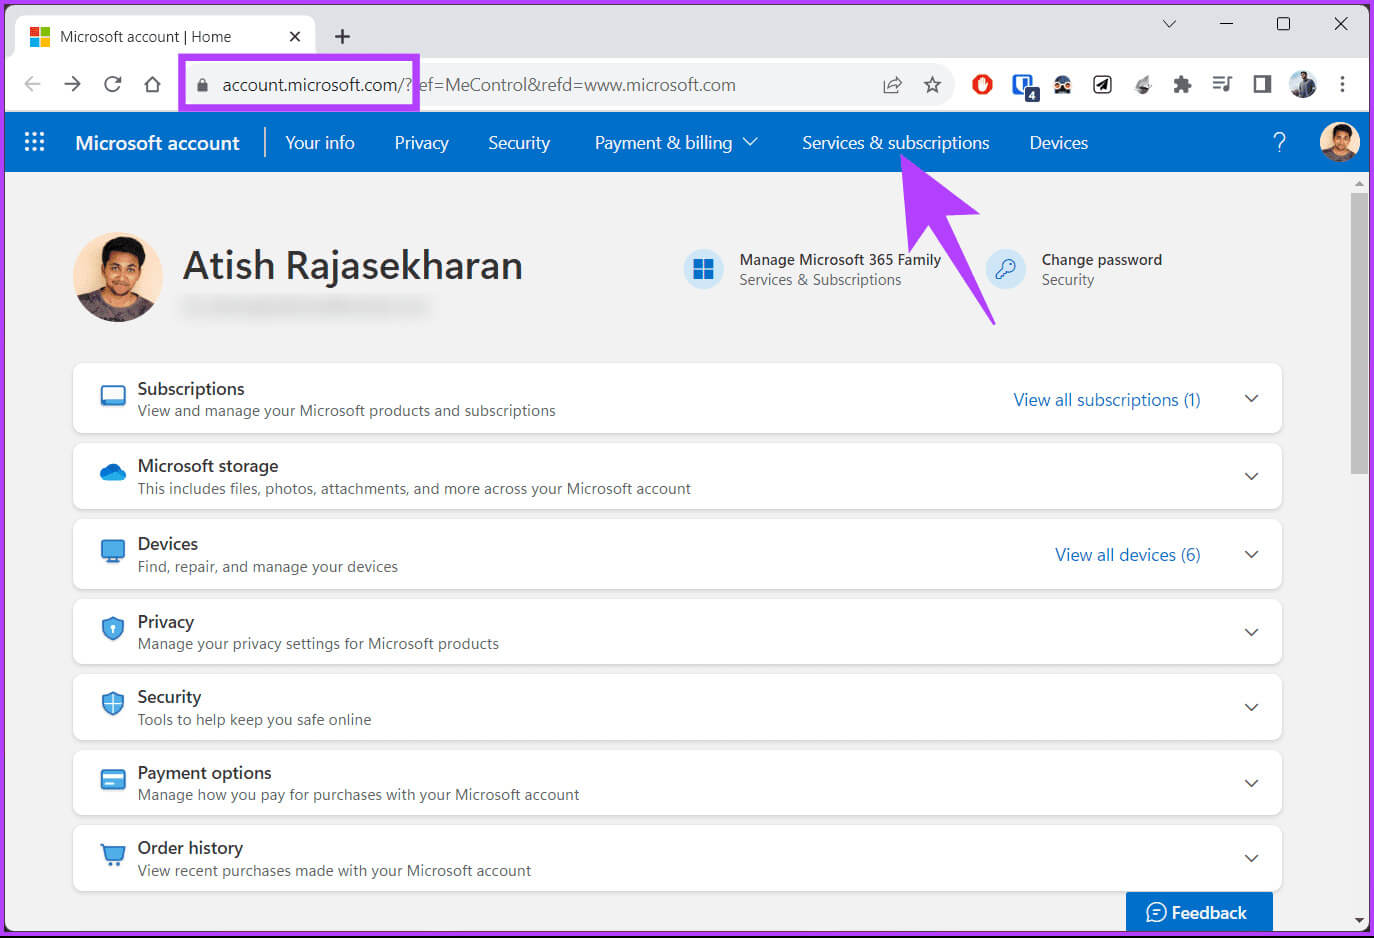Open the Chrome profile avatar
Screen dimensions: 1374x938
[1302, 84]
